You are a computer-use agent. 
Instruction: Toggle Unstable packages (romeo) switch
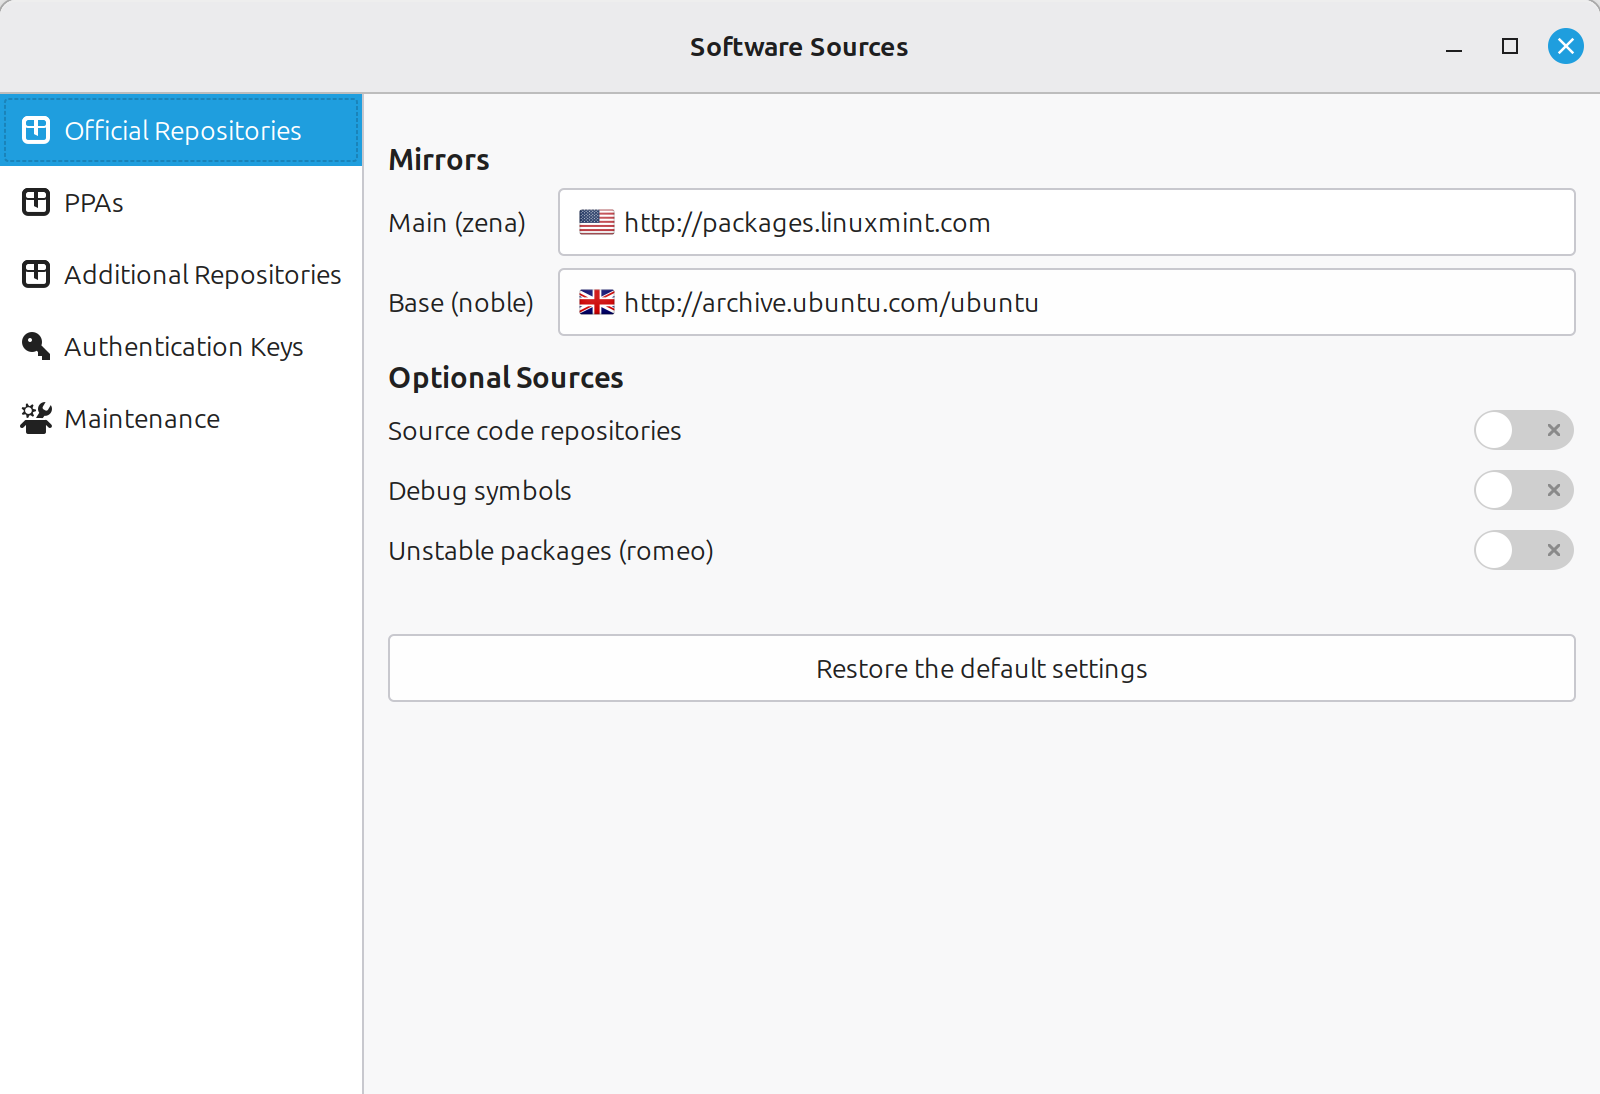1523,550
